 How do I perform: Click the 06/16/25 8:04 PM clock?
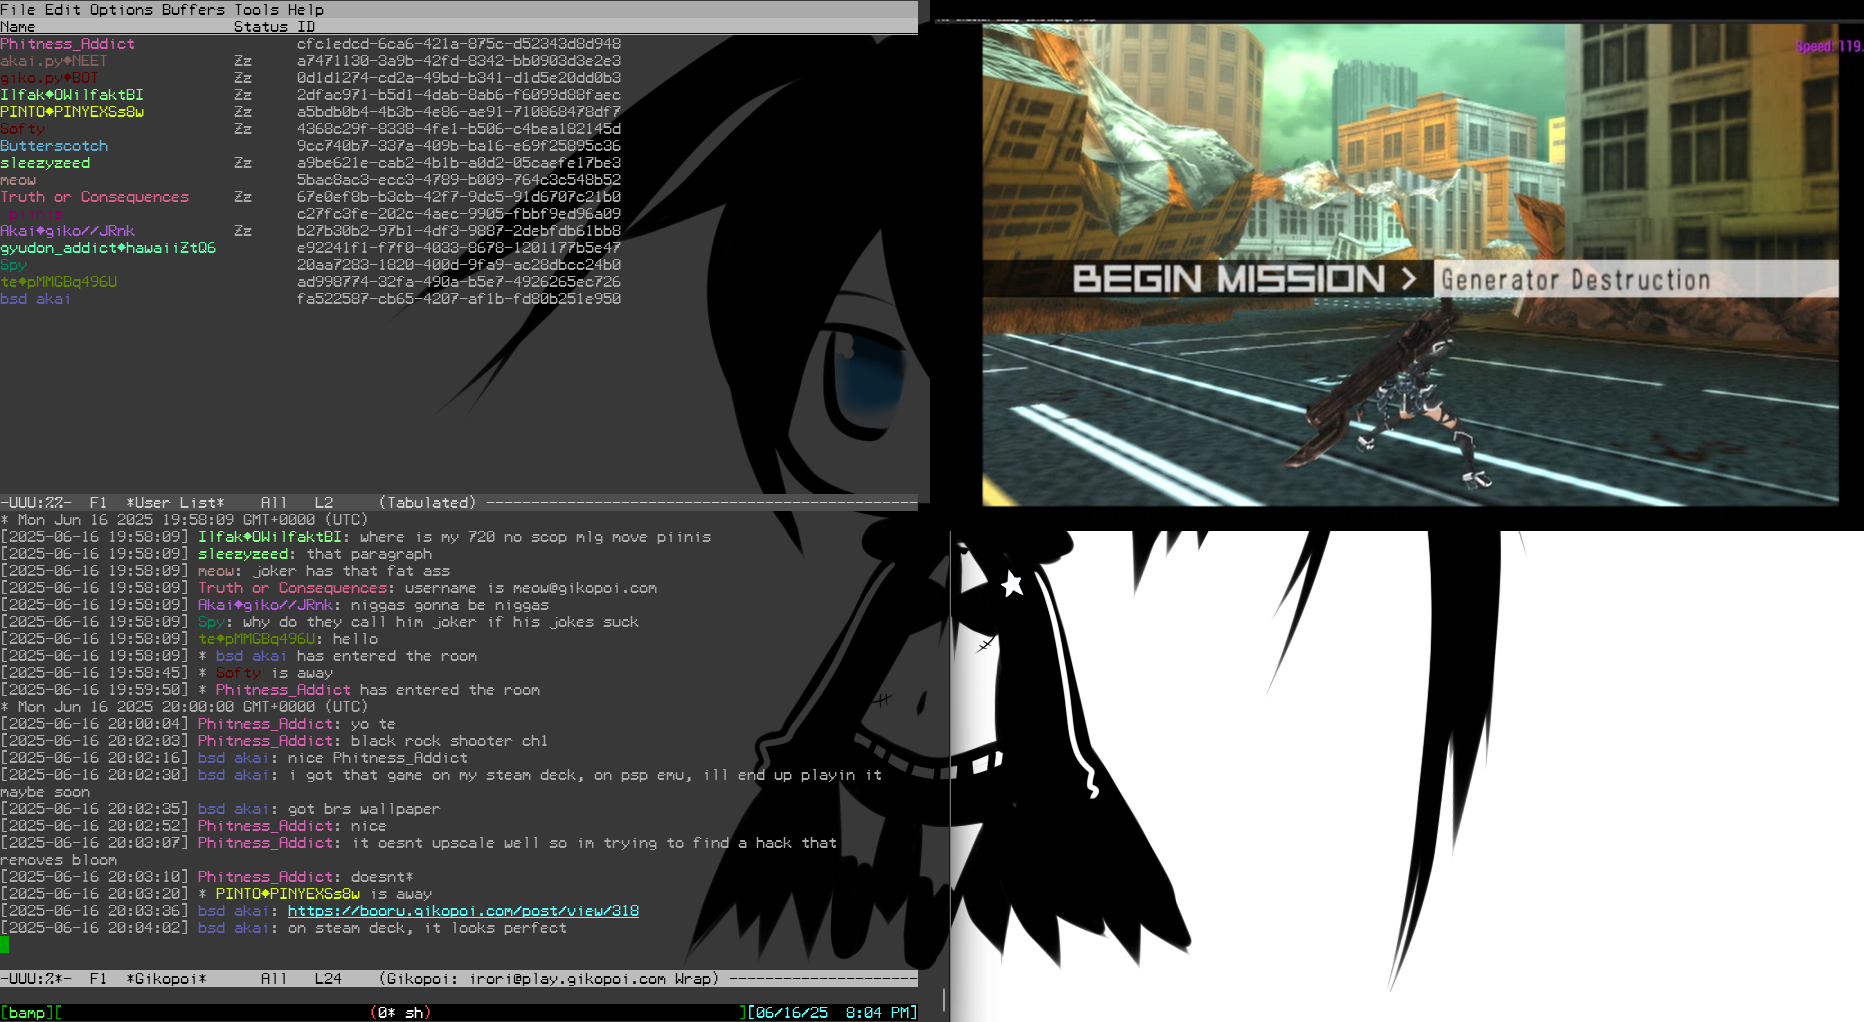tap(832, 1012)
